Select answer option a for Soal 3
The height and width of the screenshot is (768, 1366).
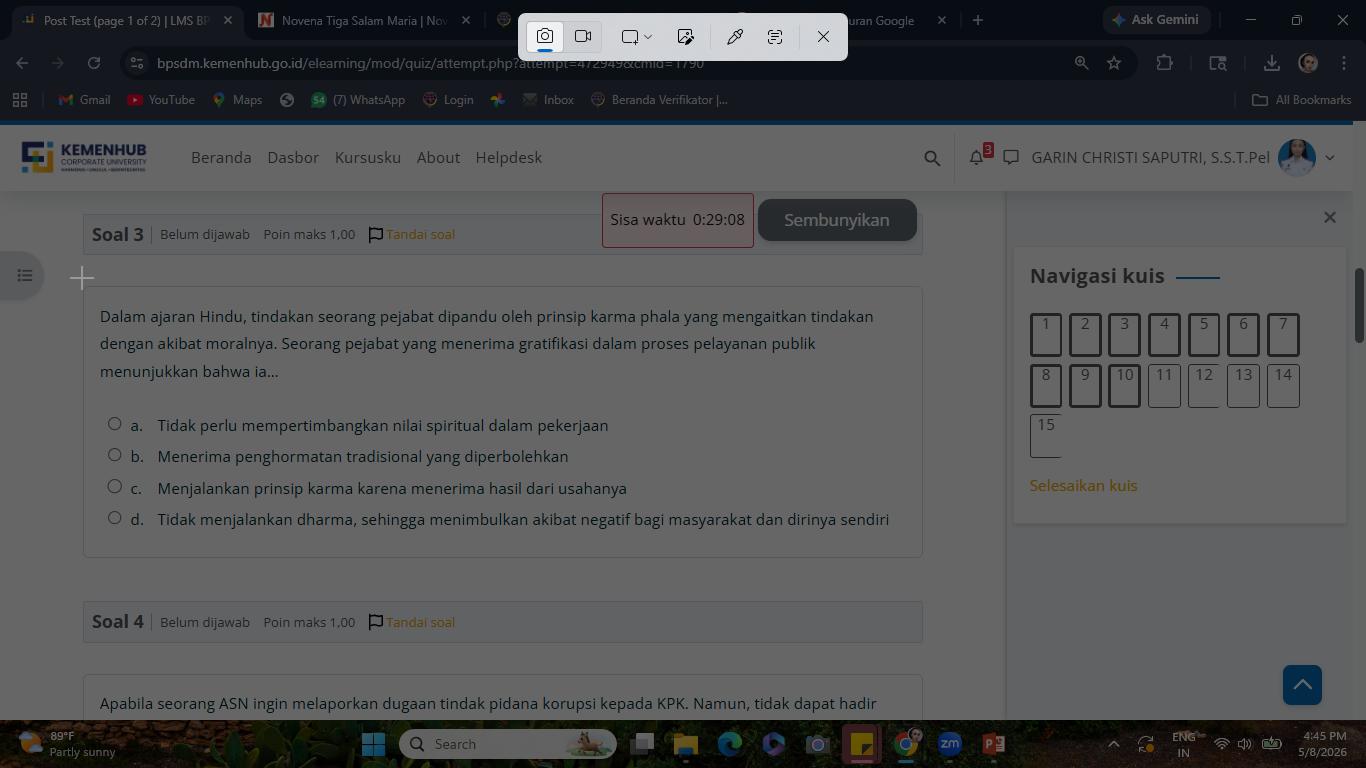115,424
